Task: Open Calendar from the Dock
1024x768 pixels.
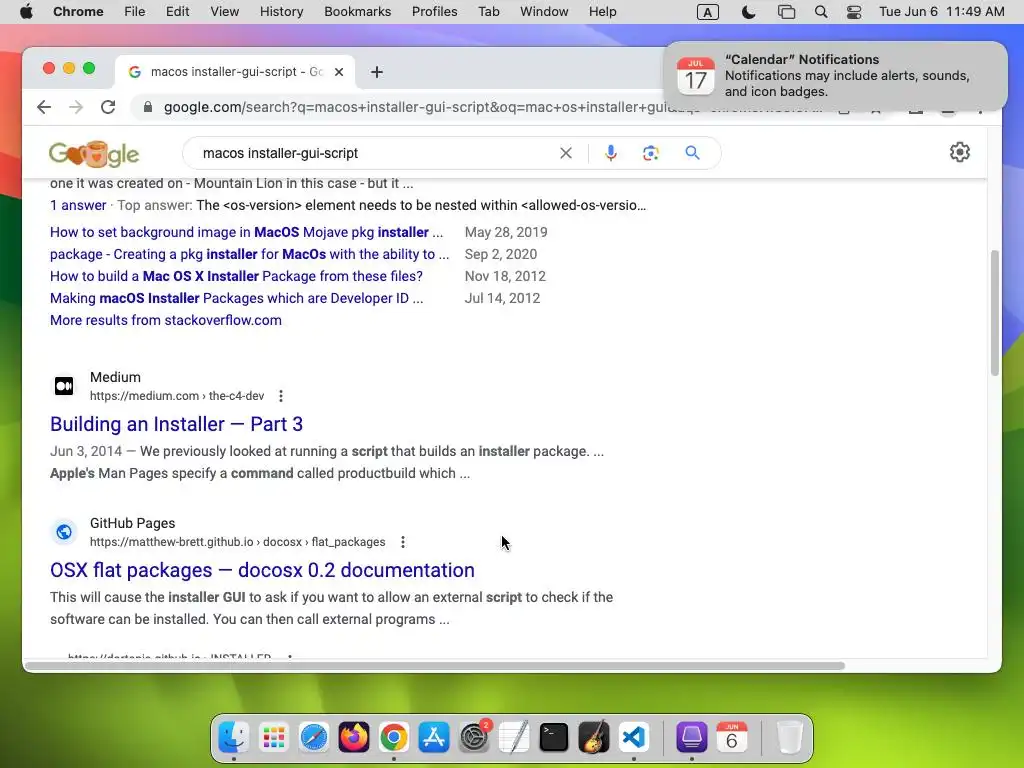Action: pyautogui.click(x=731, y=738)
